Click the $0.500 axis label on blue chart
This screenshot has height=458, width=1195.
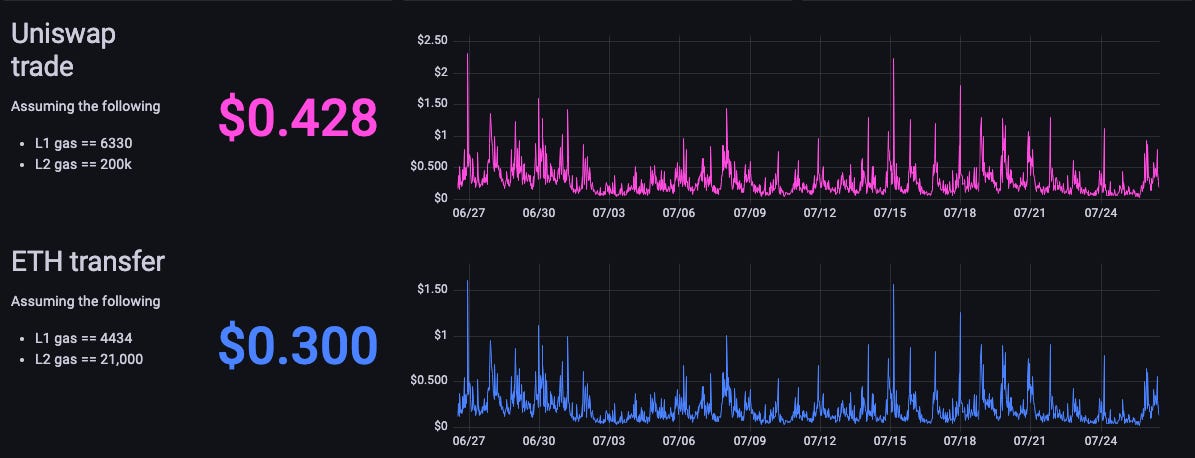tap(429, 380)
